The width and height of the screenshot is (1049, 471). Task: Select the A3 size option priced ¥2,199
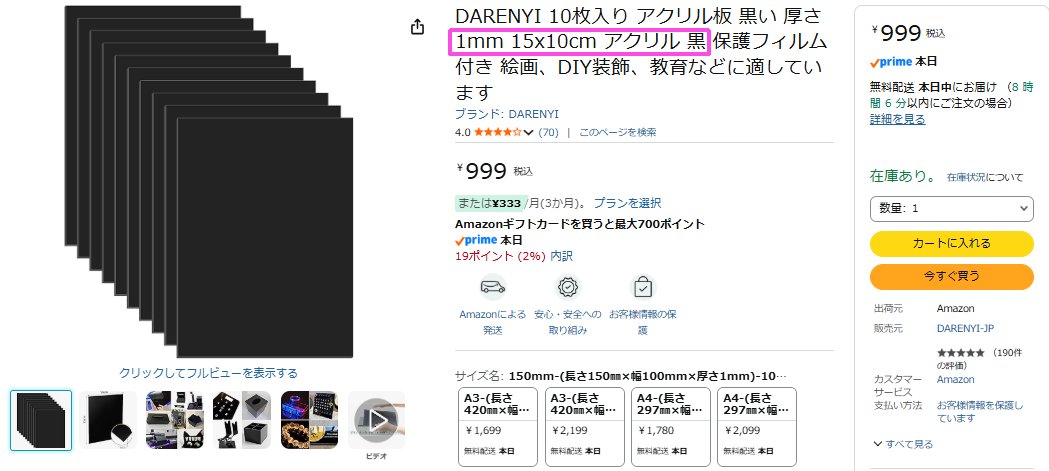tap(584, 427)
